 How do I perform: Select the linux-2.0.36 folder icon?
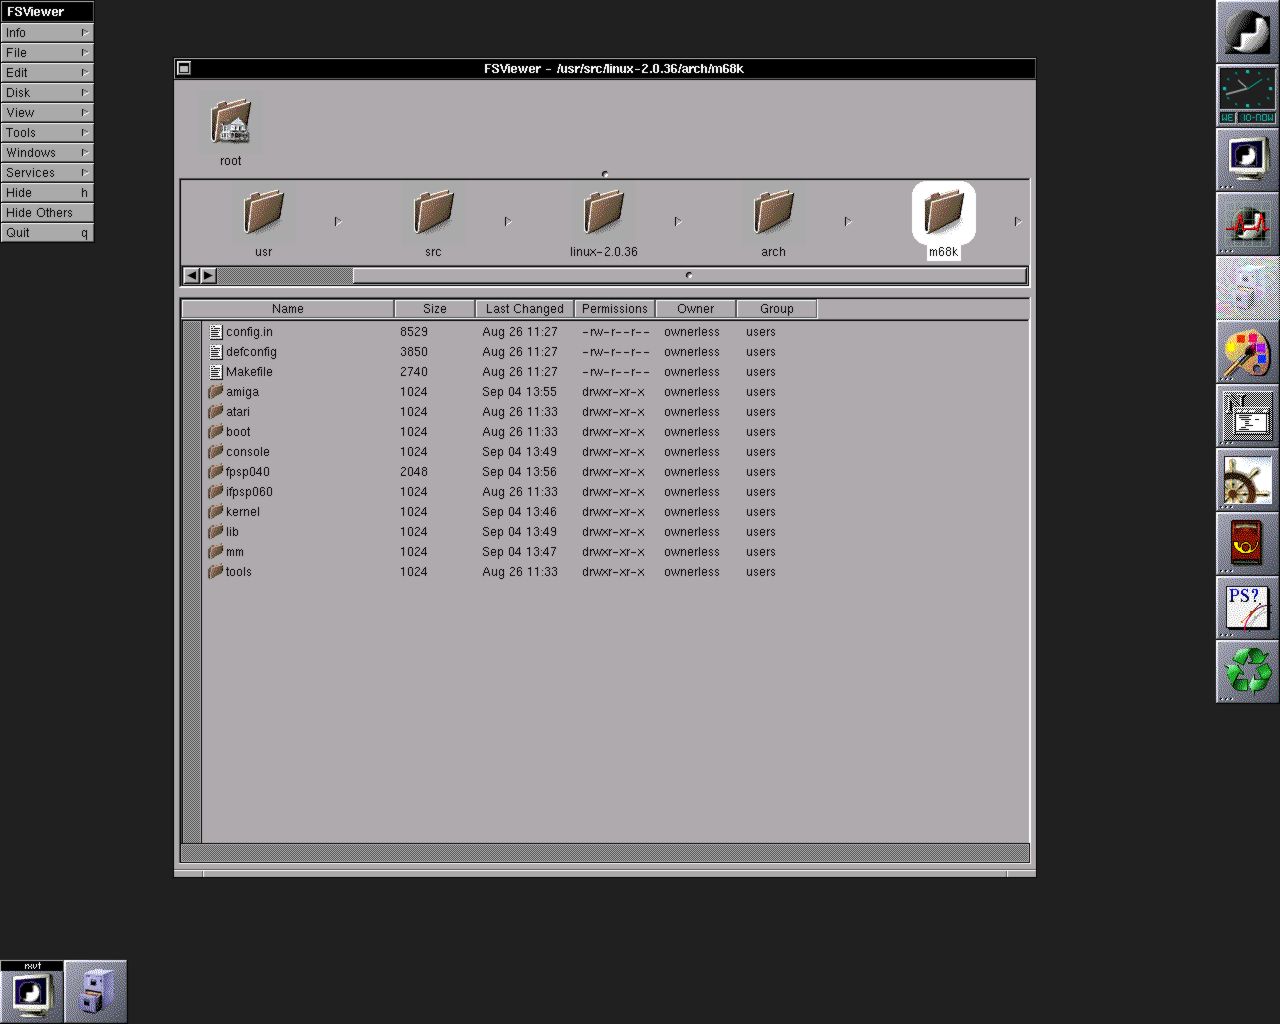pos(603,212)
